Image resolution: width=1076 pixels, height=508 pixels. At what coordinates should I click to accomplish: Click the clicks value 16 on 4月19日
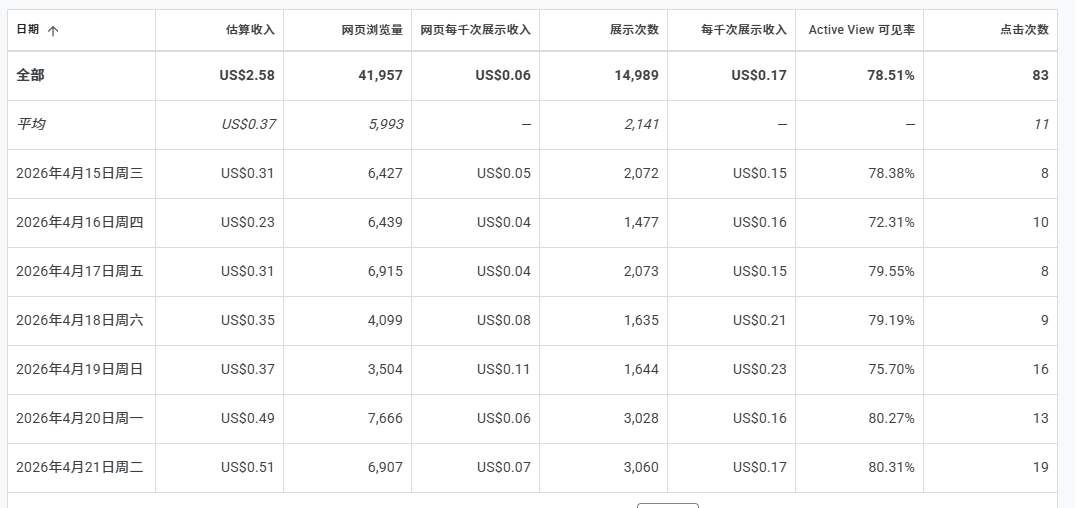[x=1041, y=369]
